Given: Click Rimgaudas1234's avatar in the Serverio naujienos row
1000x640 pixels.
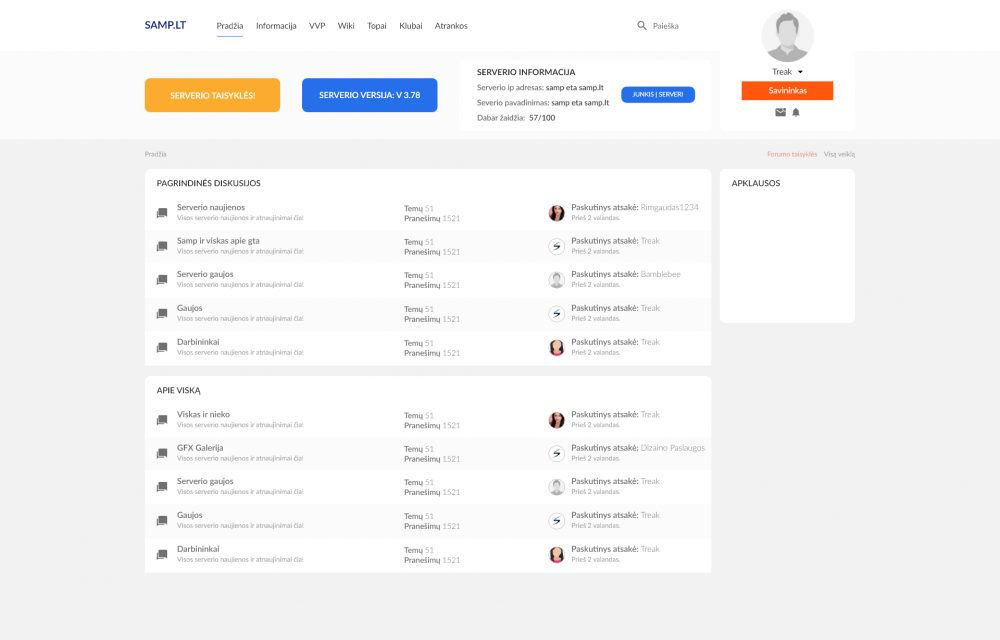Looking at the screenshot, I should [557, 213].
